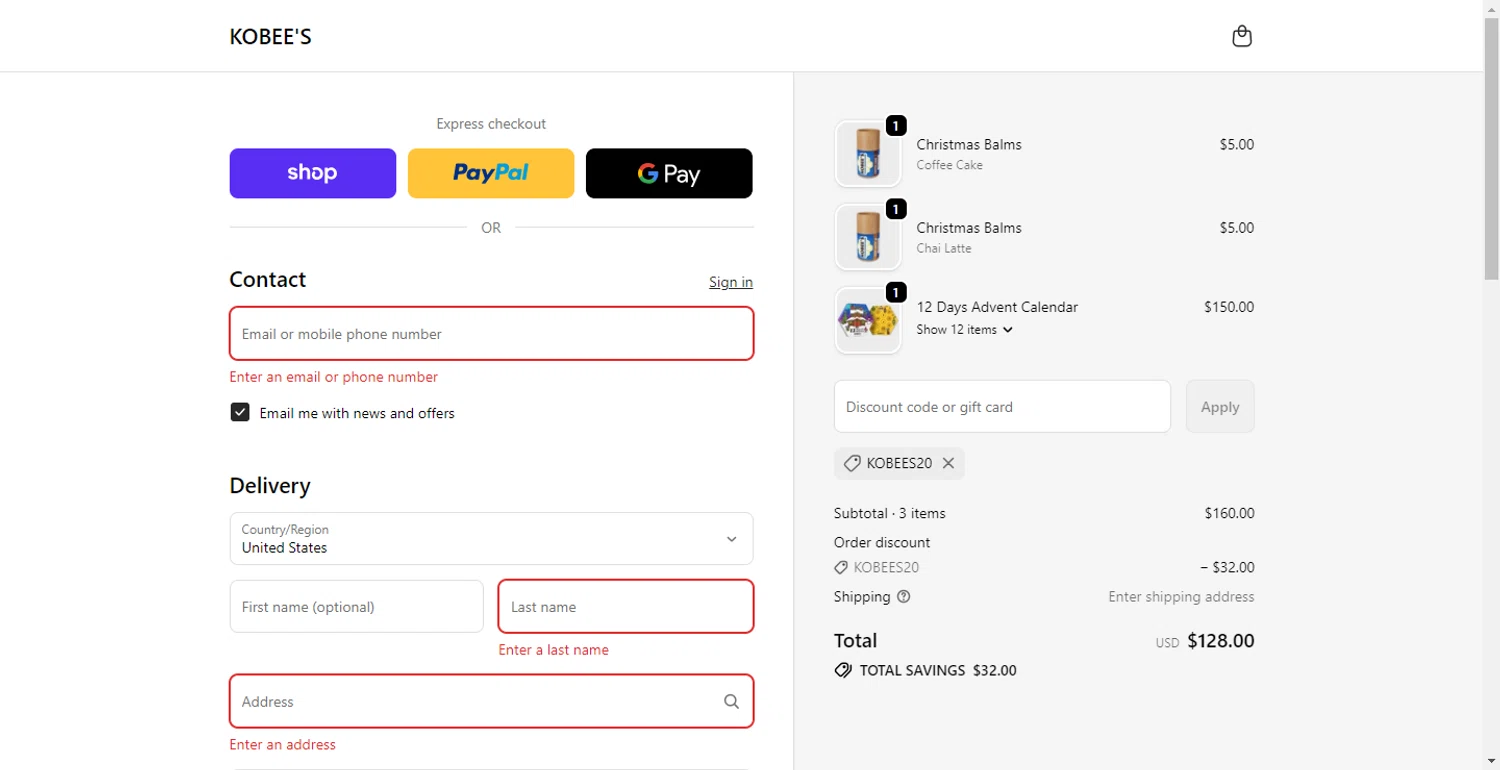
Task: Click the 'Chai Latte' variant text
Action: [x=944, y=248]
